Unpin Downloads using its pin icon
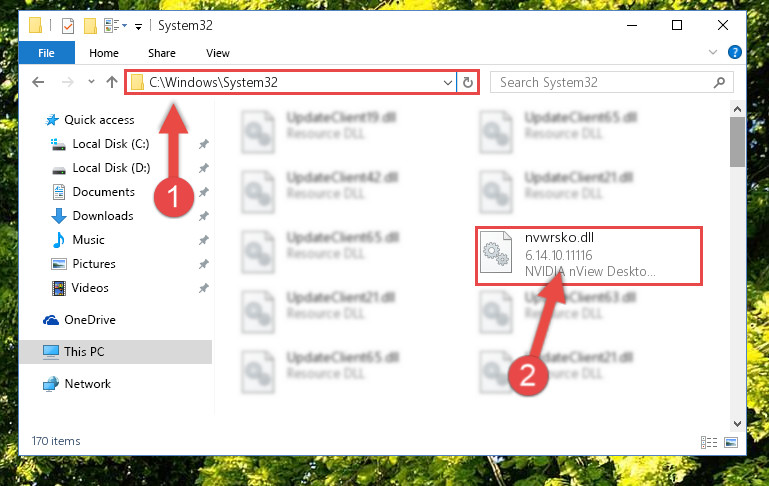Viewport: 769px width, 486px height. pos(204,216)
